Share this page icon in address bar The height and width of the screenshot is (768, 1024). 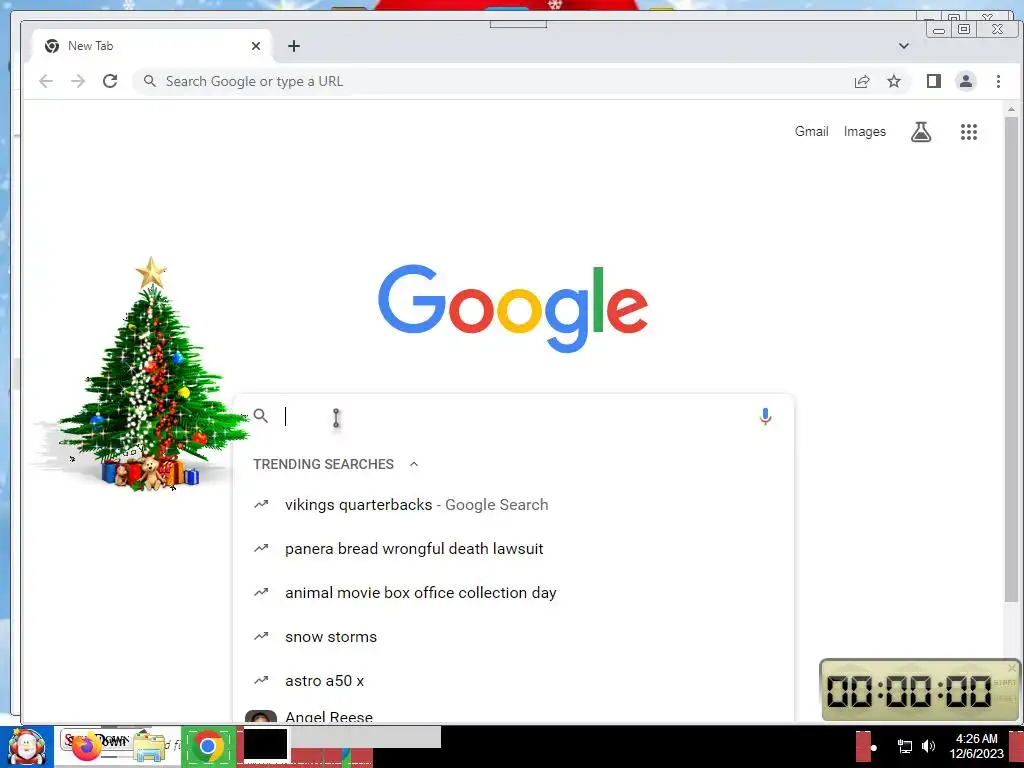click(x=862, y=81)
